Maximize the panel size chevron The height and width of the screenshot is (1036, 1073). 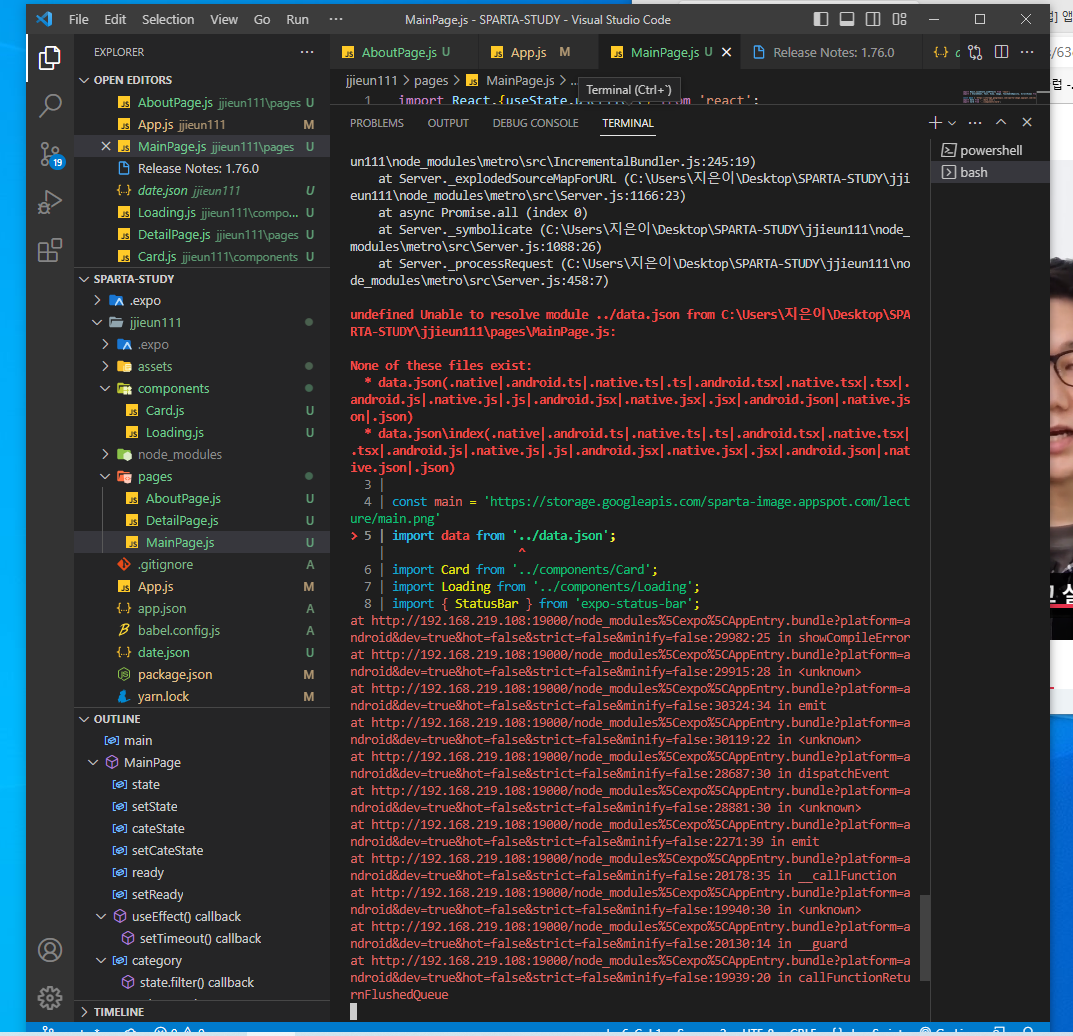(1000, 122)
